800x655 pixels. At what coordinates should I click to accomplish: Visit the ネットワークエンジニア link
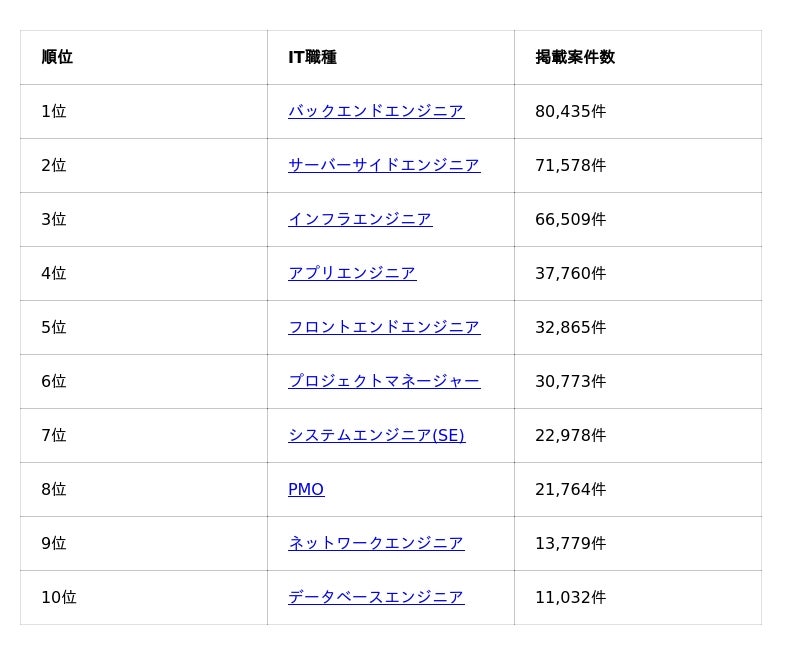click(375, 543)
